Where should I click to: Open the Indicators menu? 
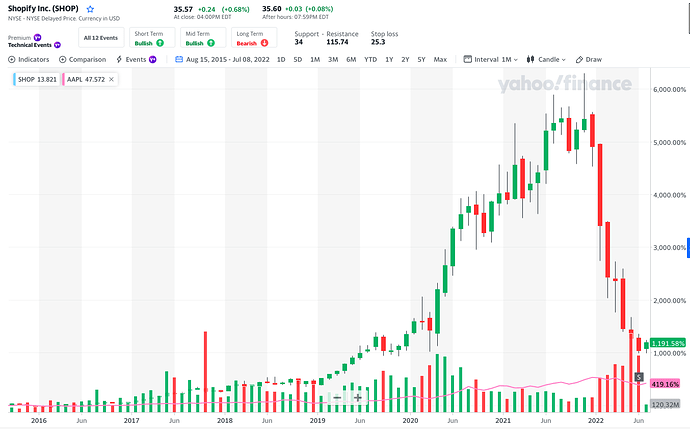[29, 59]
